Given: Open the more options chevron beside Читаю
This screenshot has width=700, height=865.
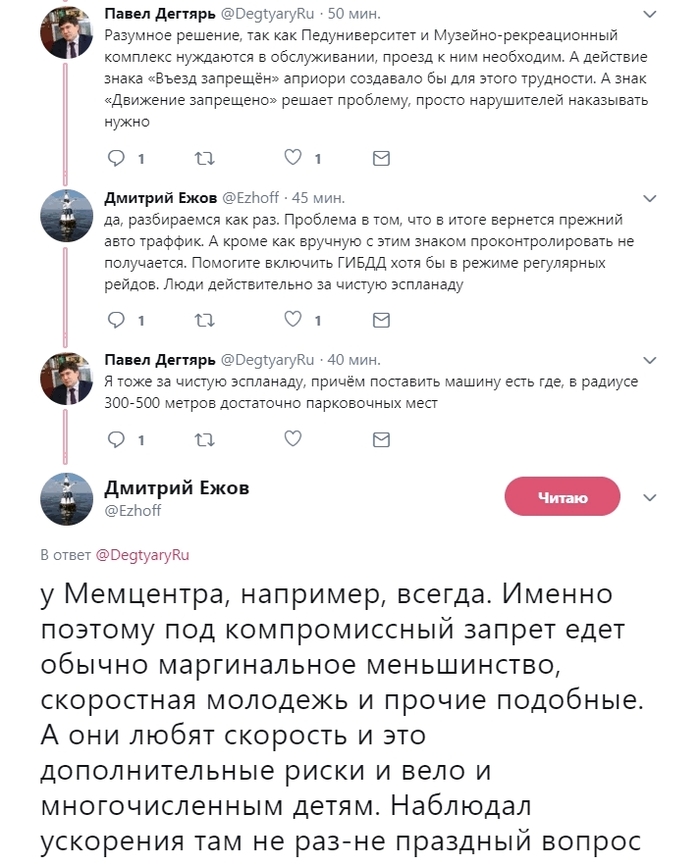Looking at the screenshot, I should click(x=649, y=497).
